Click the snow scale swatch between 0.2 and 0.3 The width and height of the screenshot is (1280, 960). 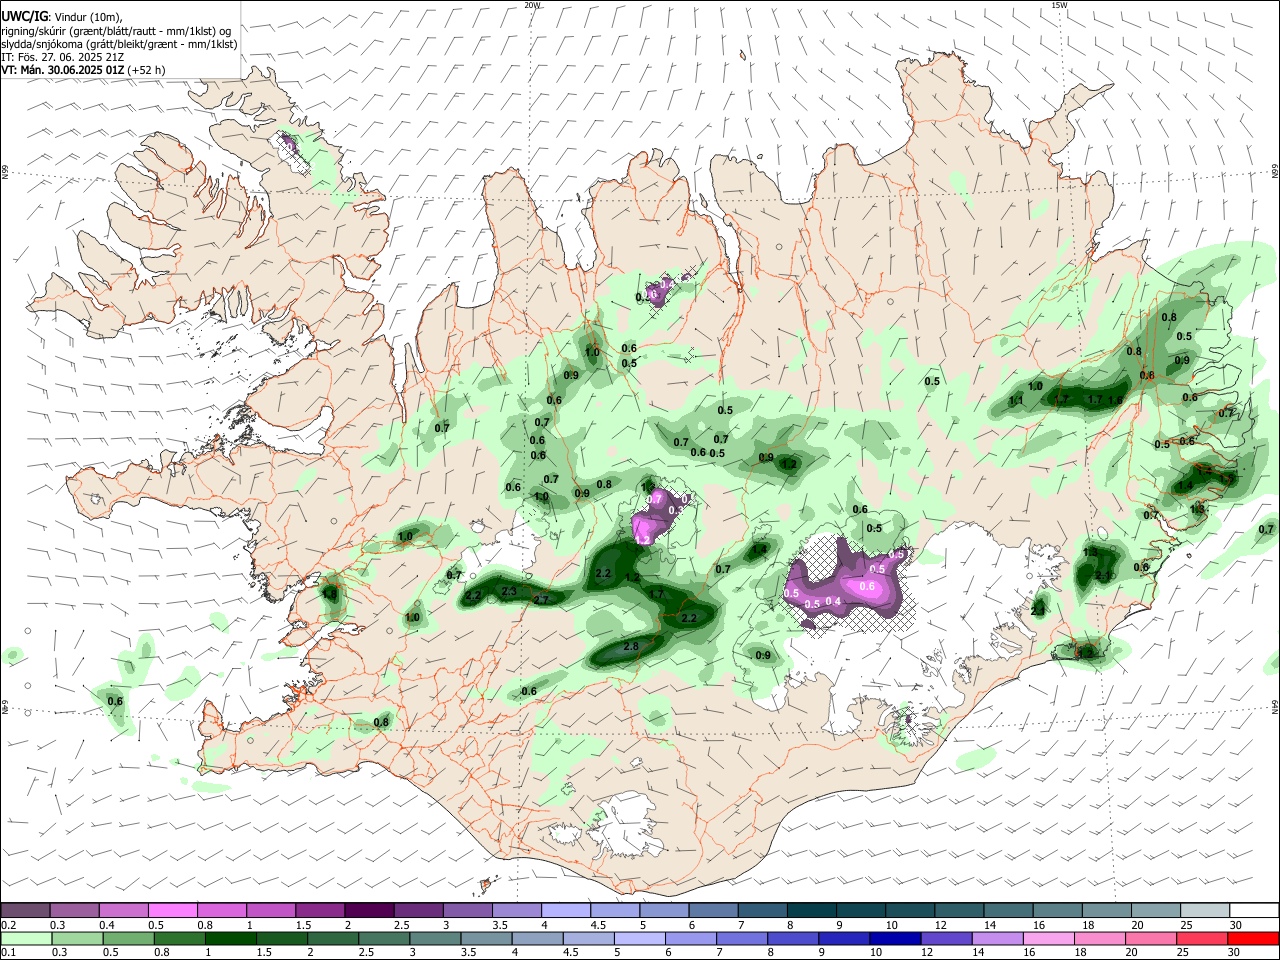coord(25,910)
